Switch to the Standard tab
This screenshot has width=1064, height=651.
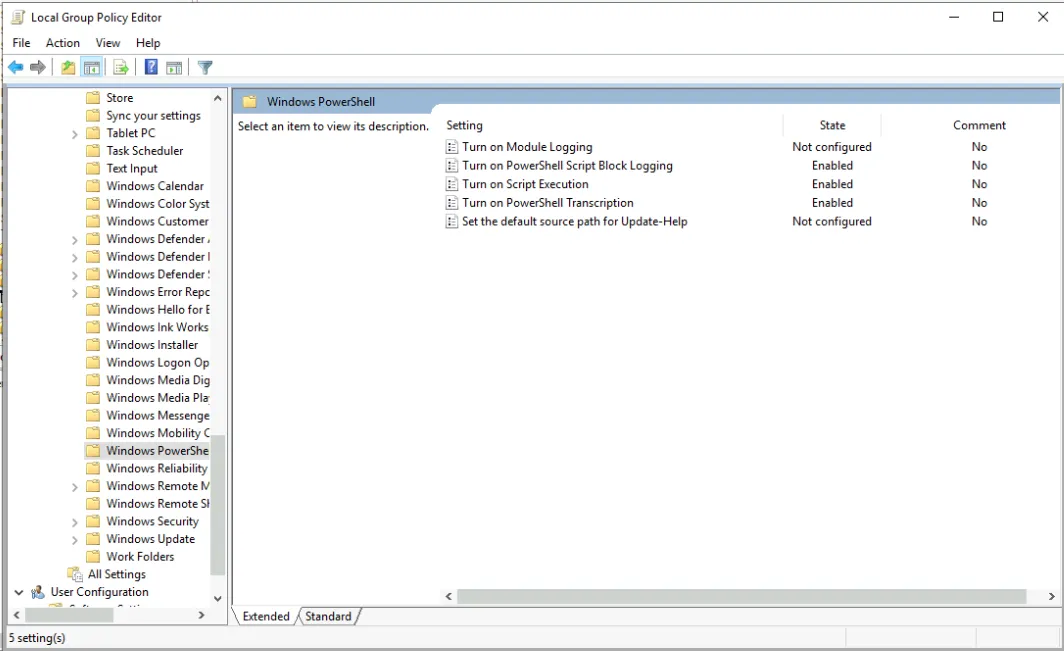pyautogui.click(x=328, y=617)
